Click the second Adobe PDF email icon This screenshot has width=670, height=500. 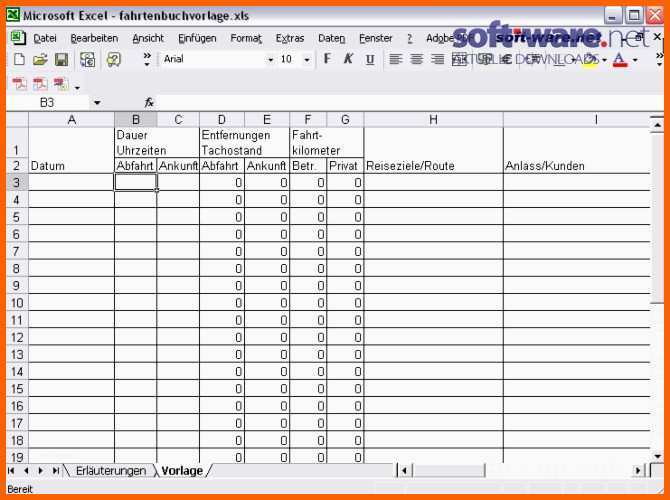click(40, 83)
